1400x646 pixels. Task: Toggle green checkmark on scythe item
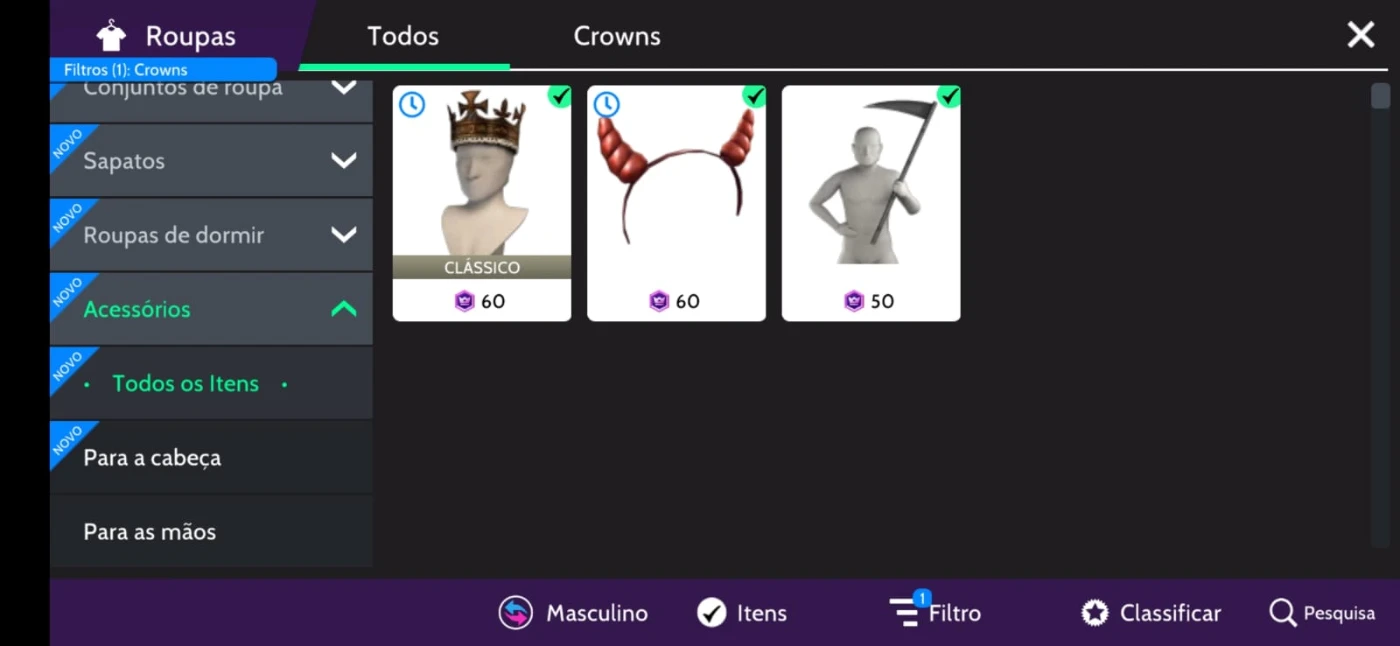948,97
